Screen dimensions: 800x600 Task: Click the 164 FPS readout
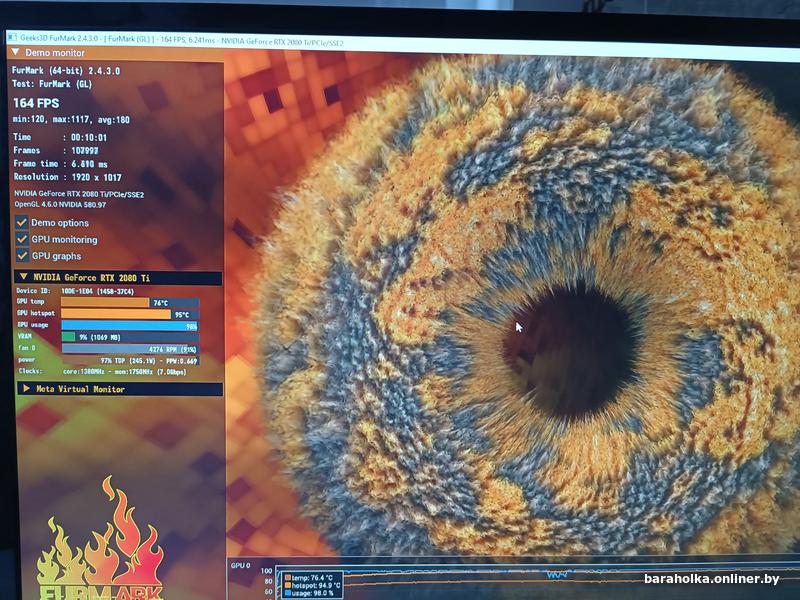point(36,103)
